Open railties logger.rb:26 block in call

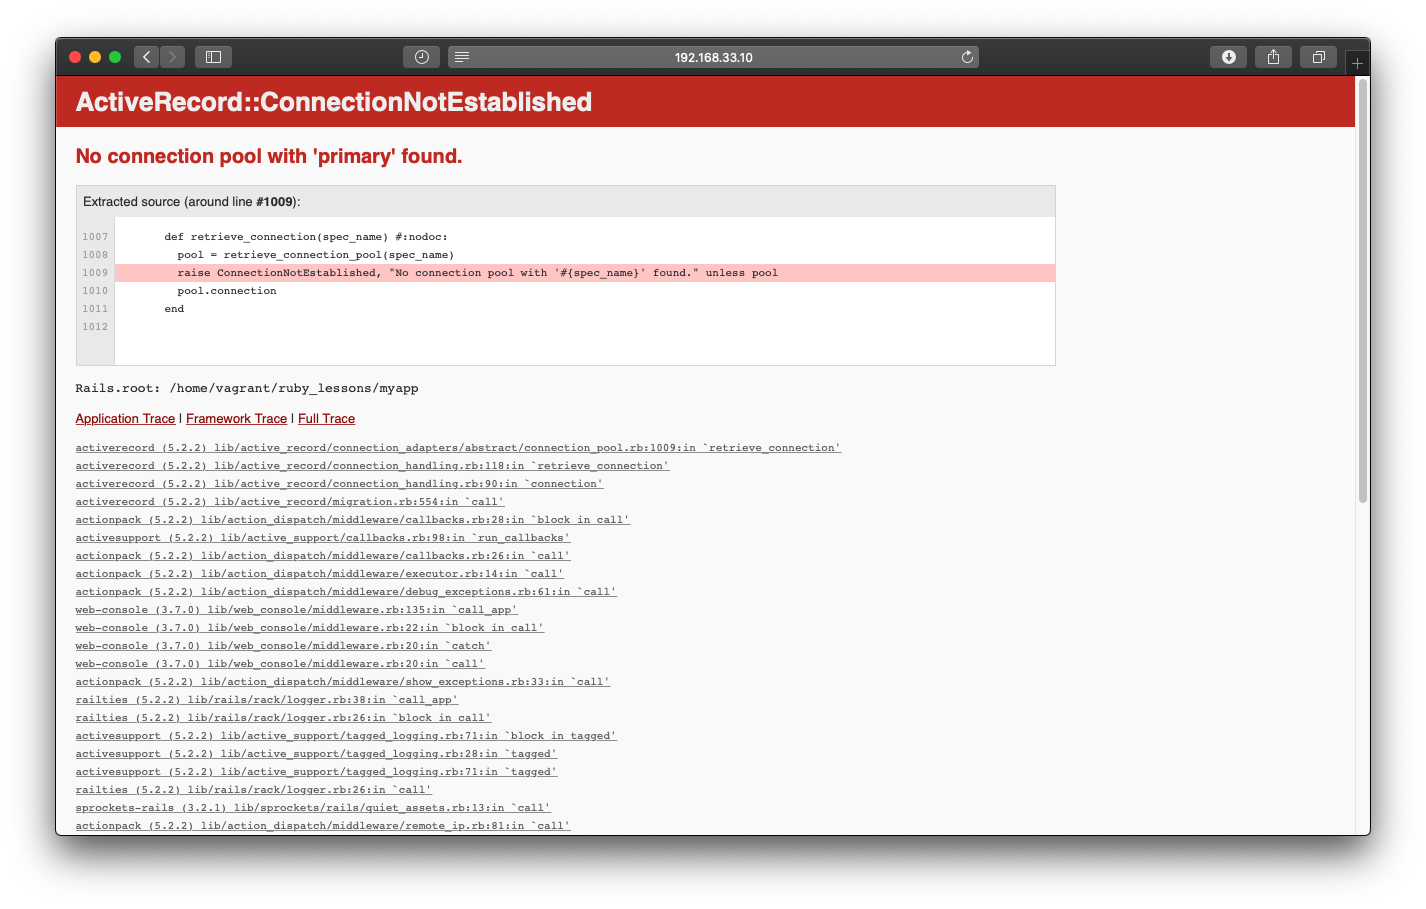click(x=283, y=718)
